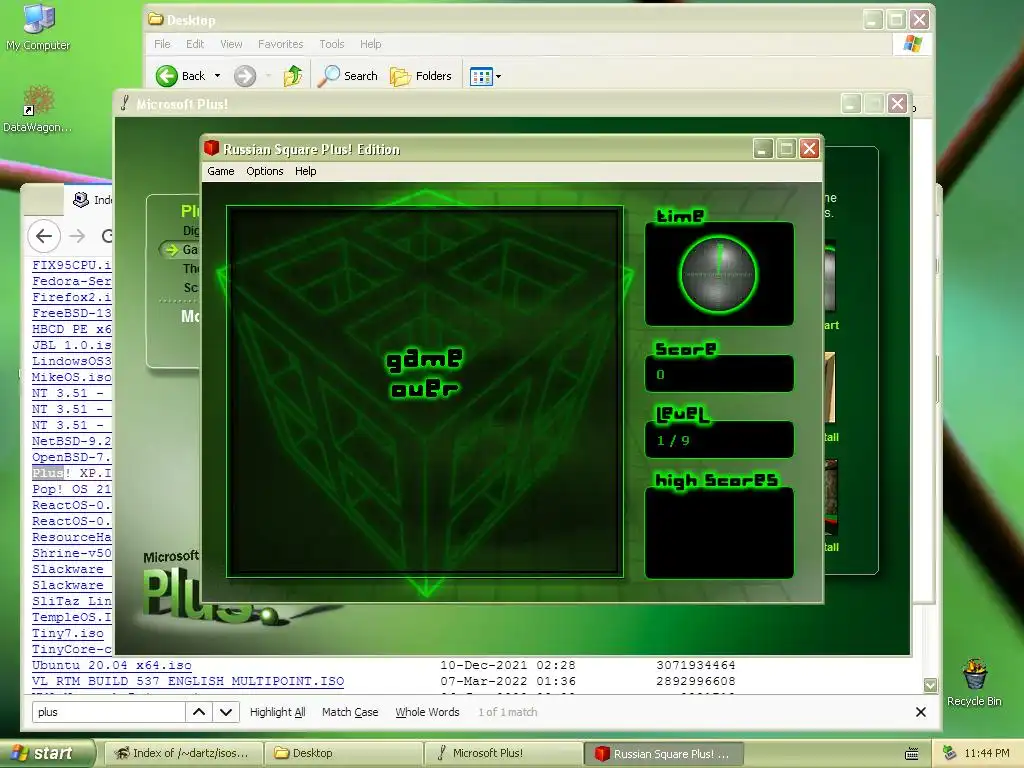Image resolution: width=1024 pixels, height=768 pixels.
Task: Click the Pop! OS link
Action: (x=72, y=489)
